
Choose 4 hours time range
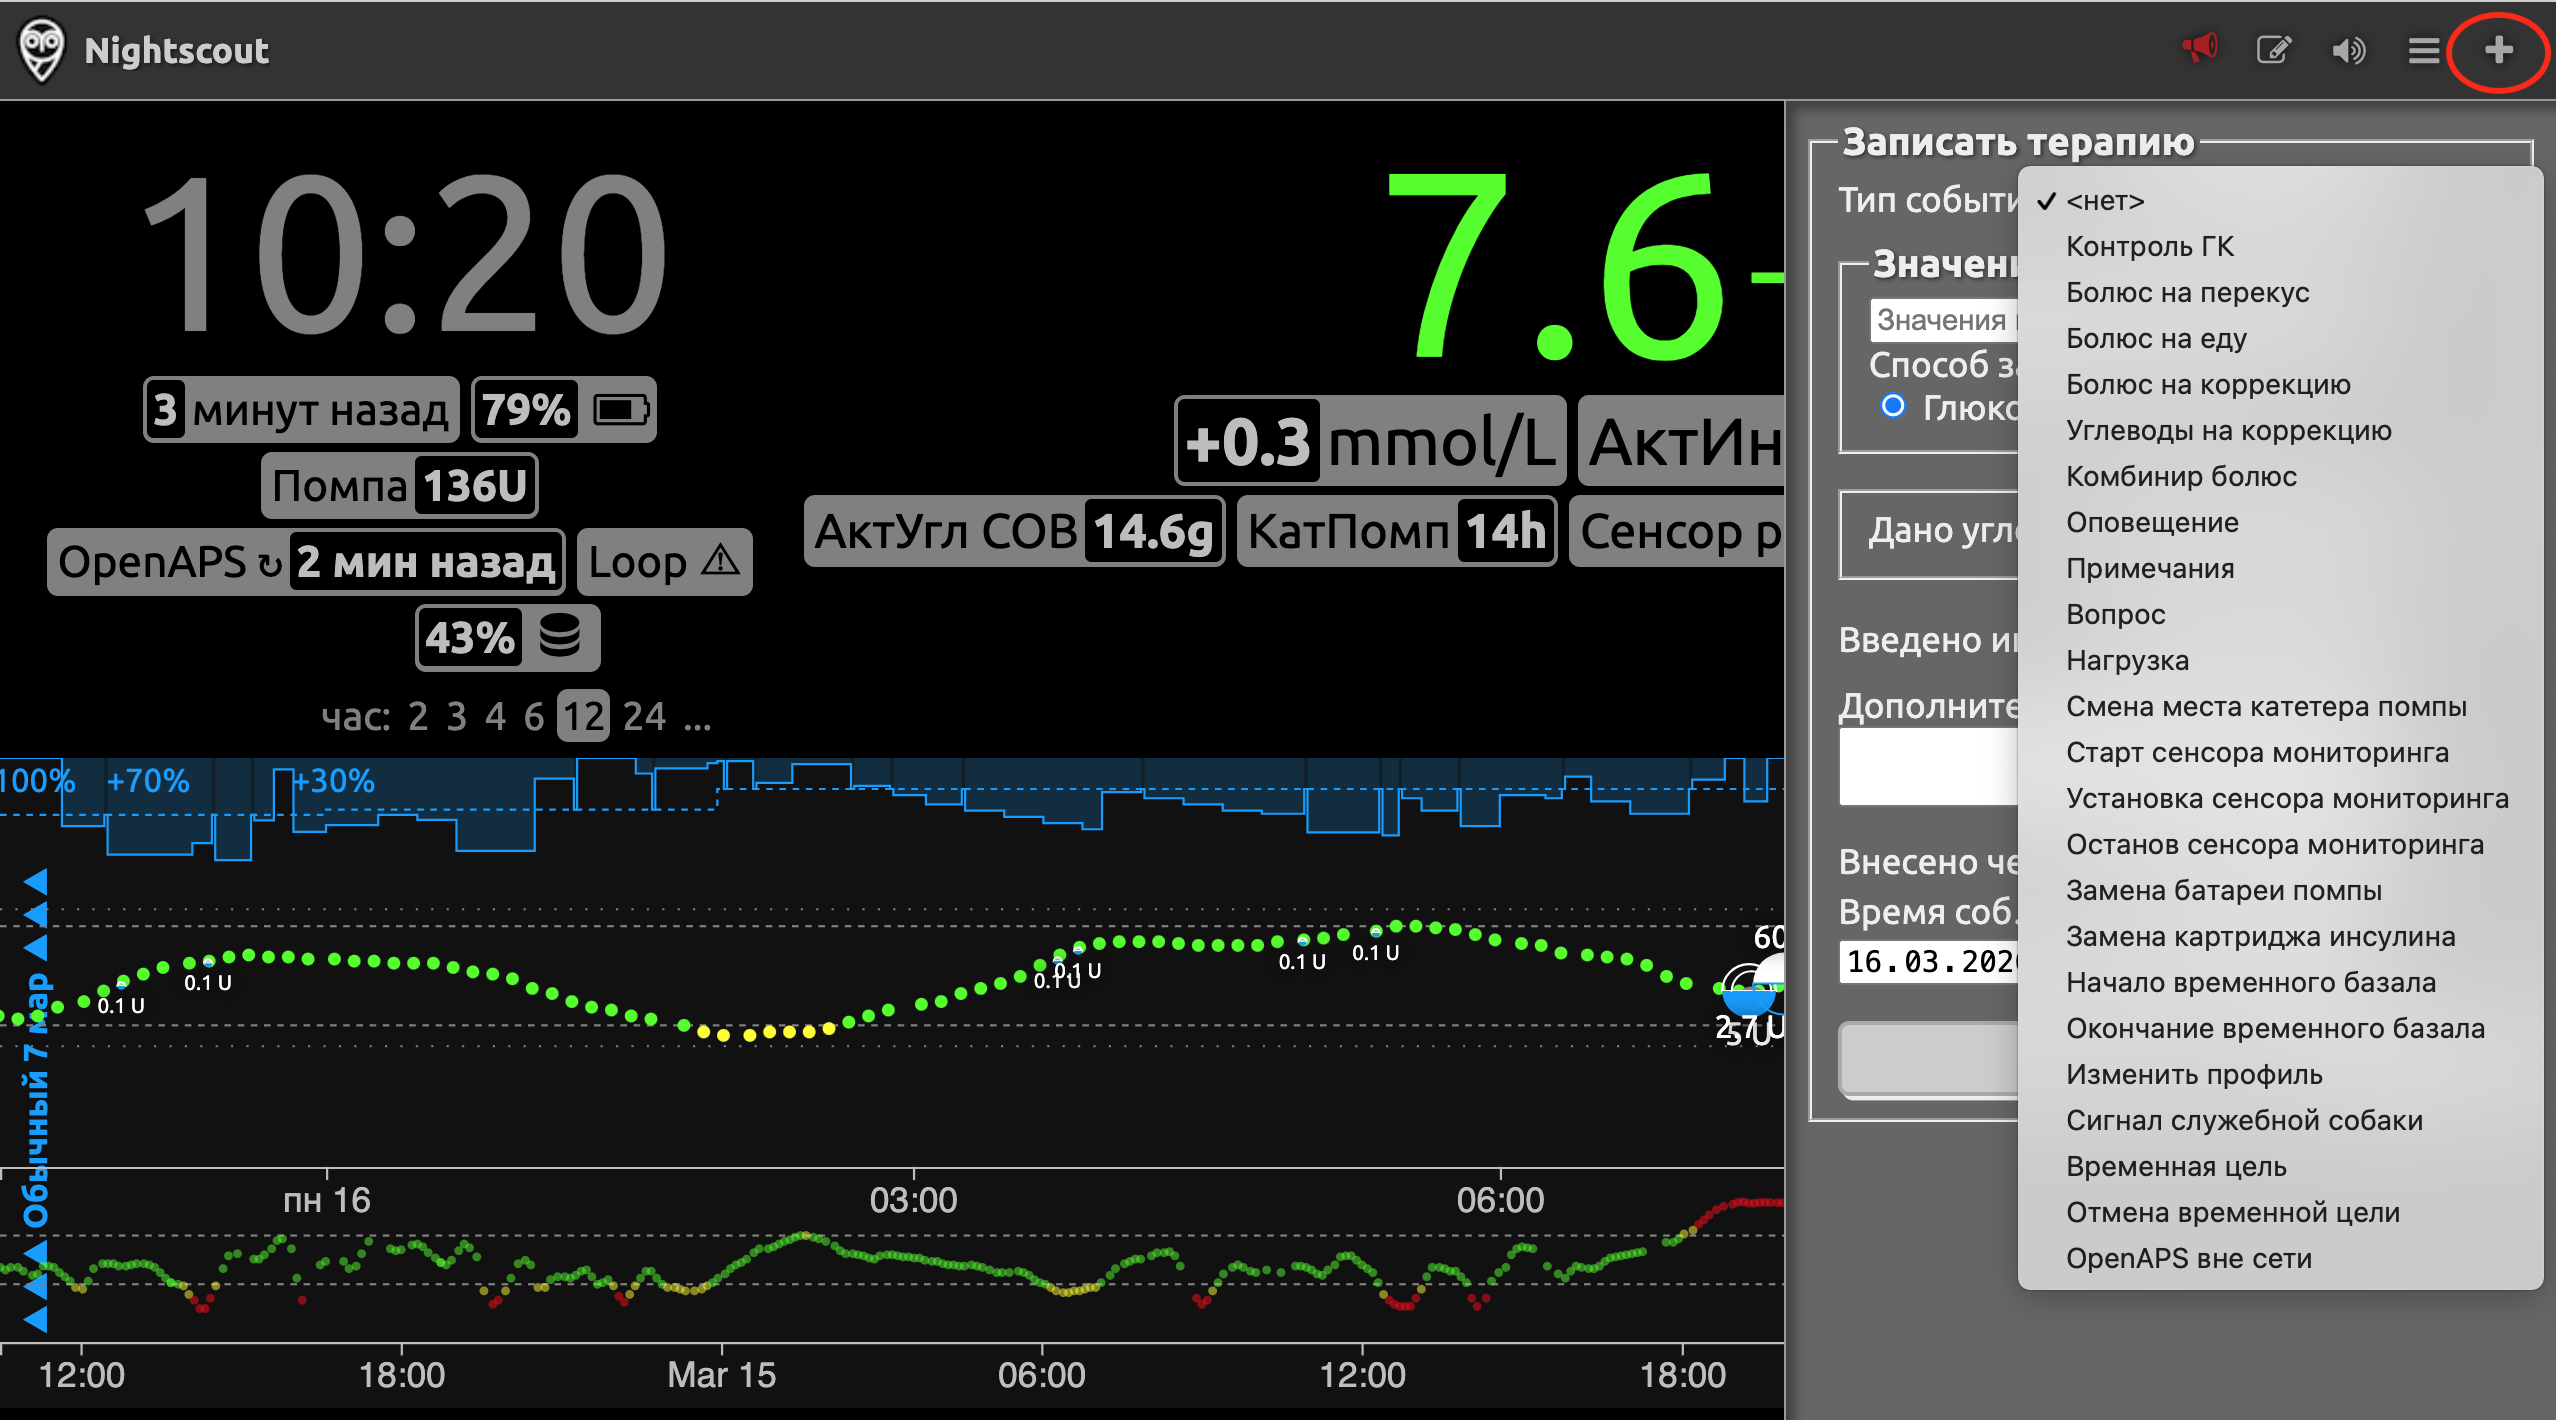pyautogui.click(x=495, y=717)
